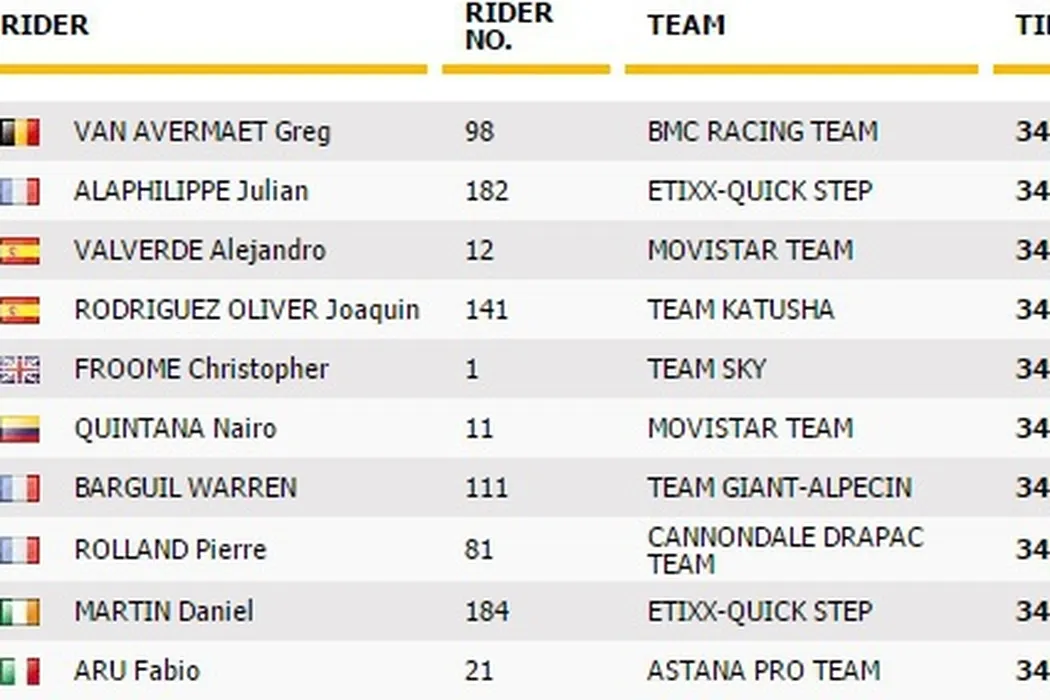Click ASTANA PRO TEAM entry

click(764, 670)
